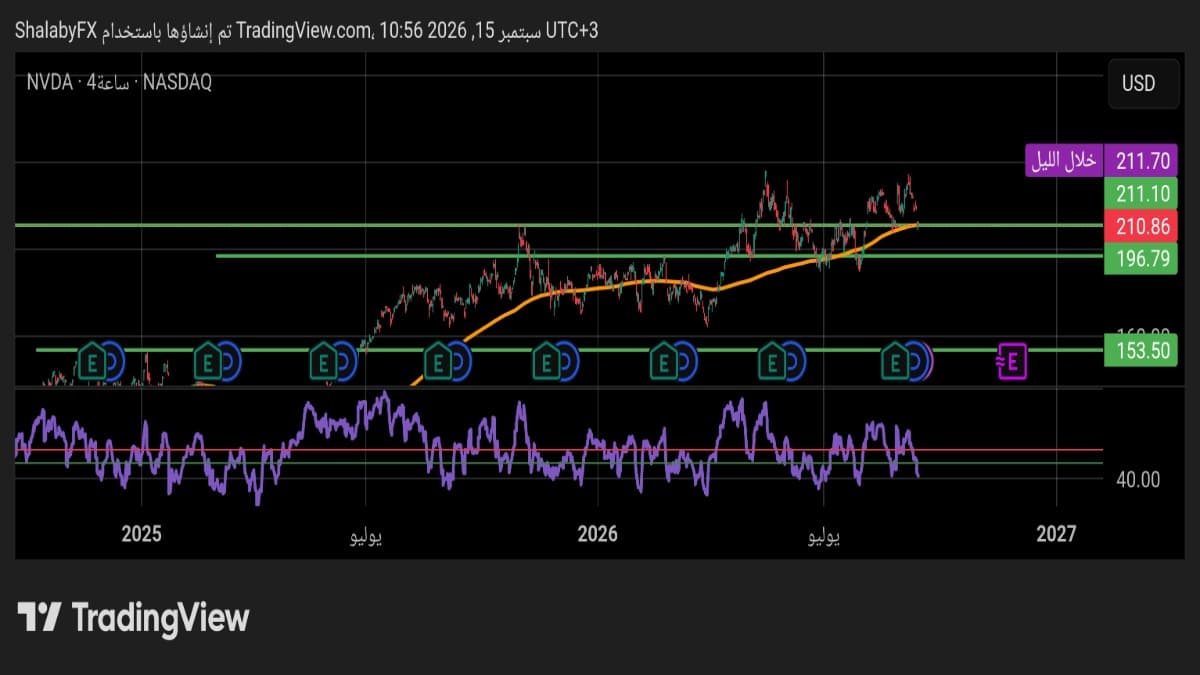Click the 40.00 RSI scale value
This screenshot has height=675, width=1200.
tap(1139, 479)
